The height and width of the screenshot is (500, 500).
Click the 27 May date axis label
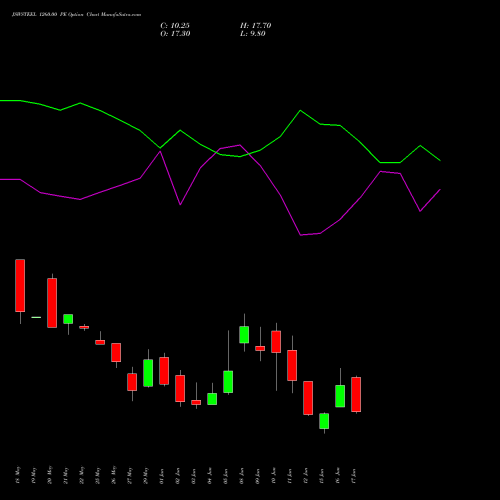(130, 475)
